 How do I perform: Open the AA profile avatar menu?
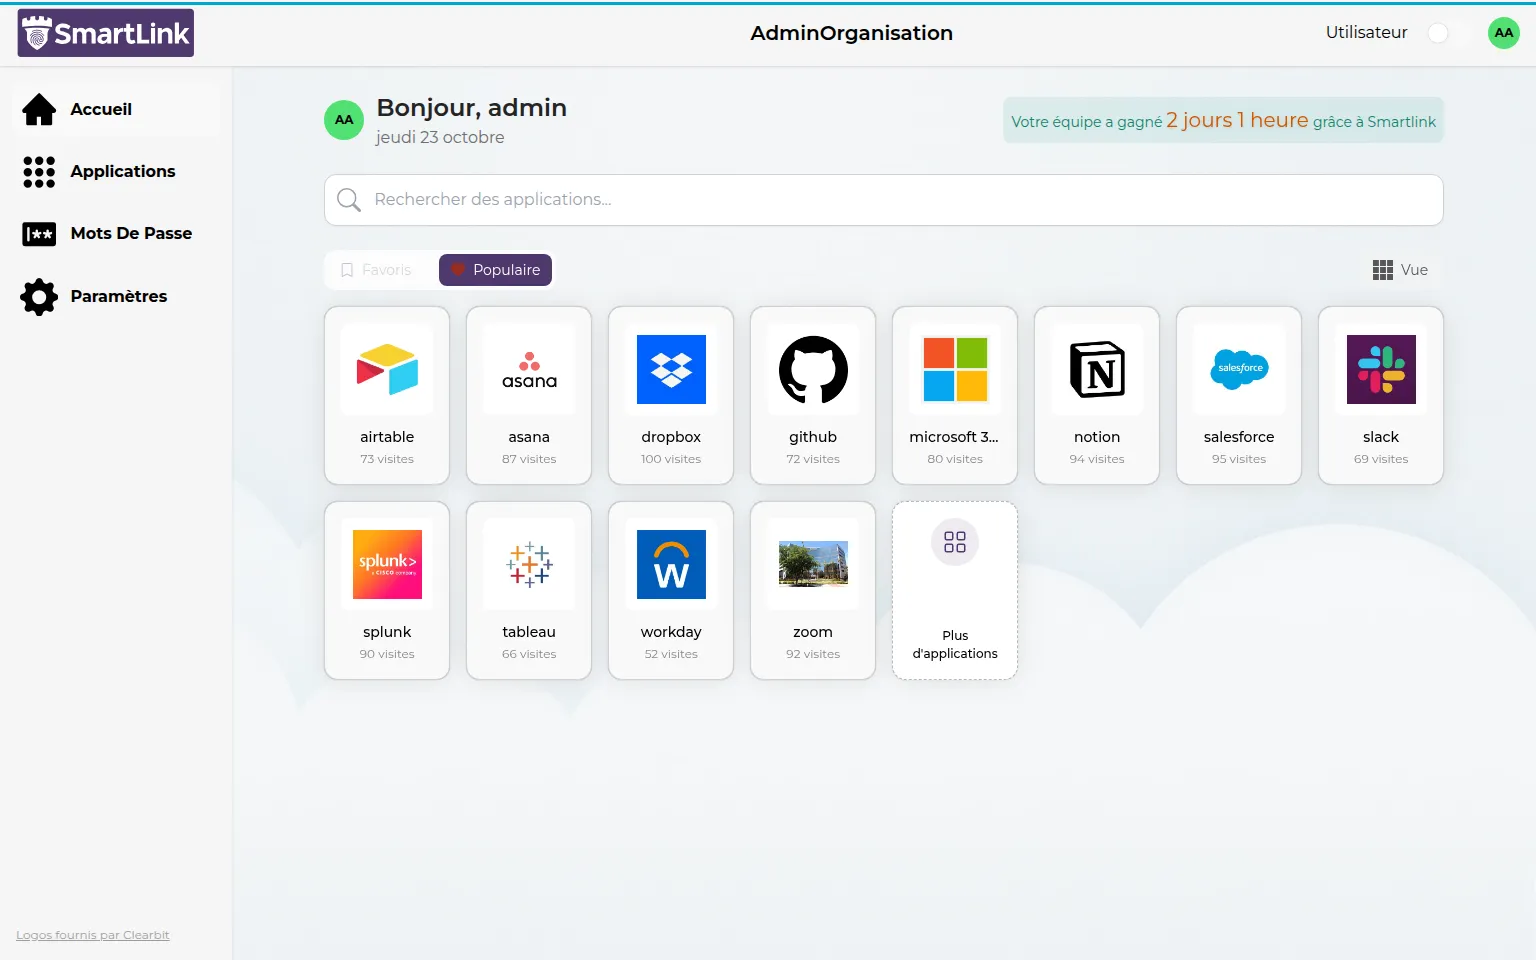point(1503,33)
